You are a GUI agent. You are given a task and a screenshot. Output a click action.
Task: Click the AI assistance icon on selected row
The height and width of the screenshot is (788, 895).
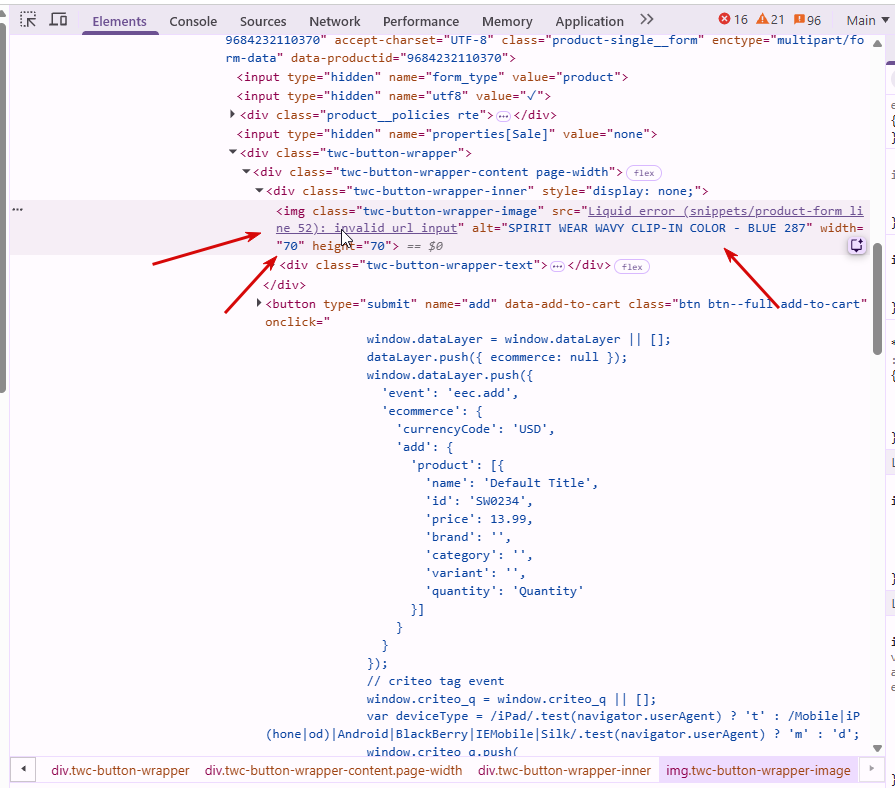click(x=857, y=246)
